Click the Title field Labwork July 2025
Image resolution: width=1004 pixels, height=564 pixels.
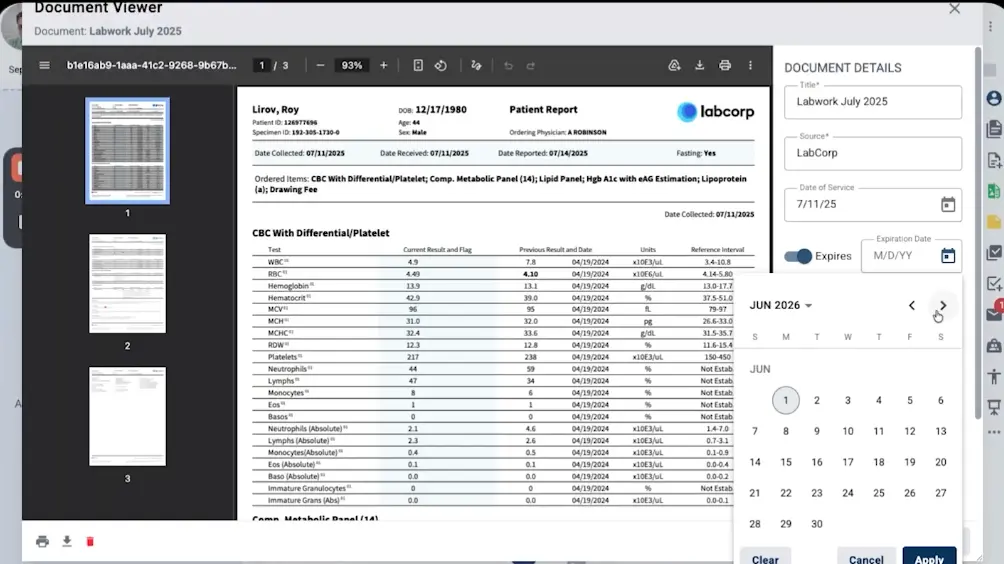(873, 102)
